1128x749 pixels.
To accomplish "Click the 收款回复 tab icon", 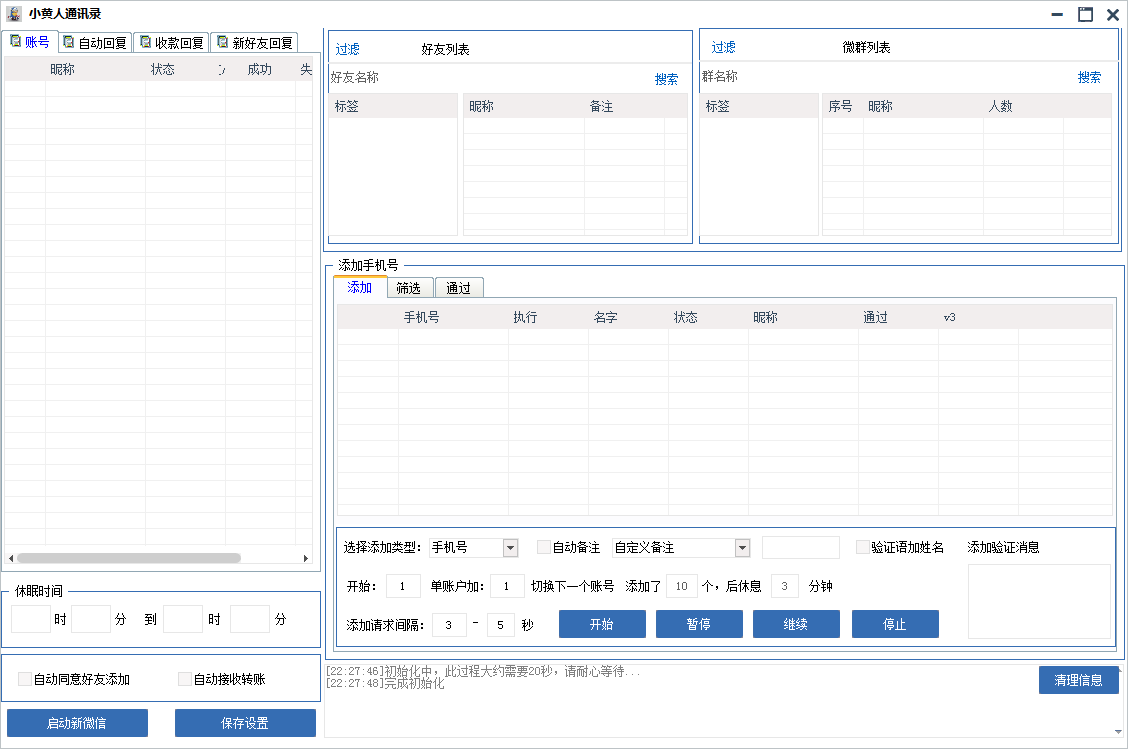I will click(x=146, y=42).
